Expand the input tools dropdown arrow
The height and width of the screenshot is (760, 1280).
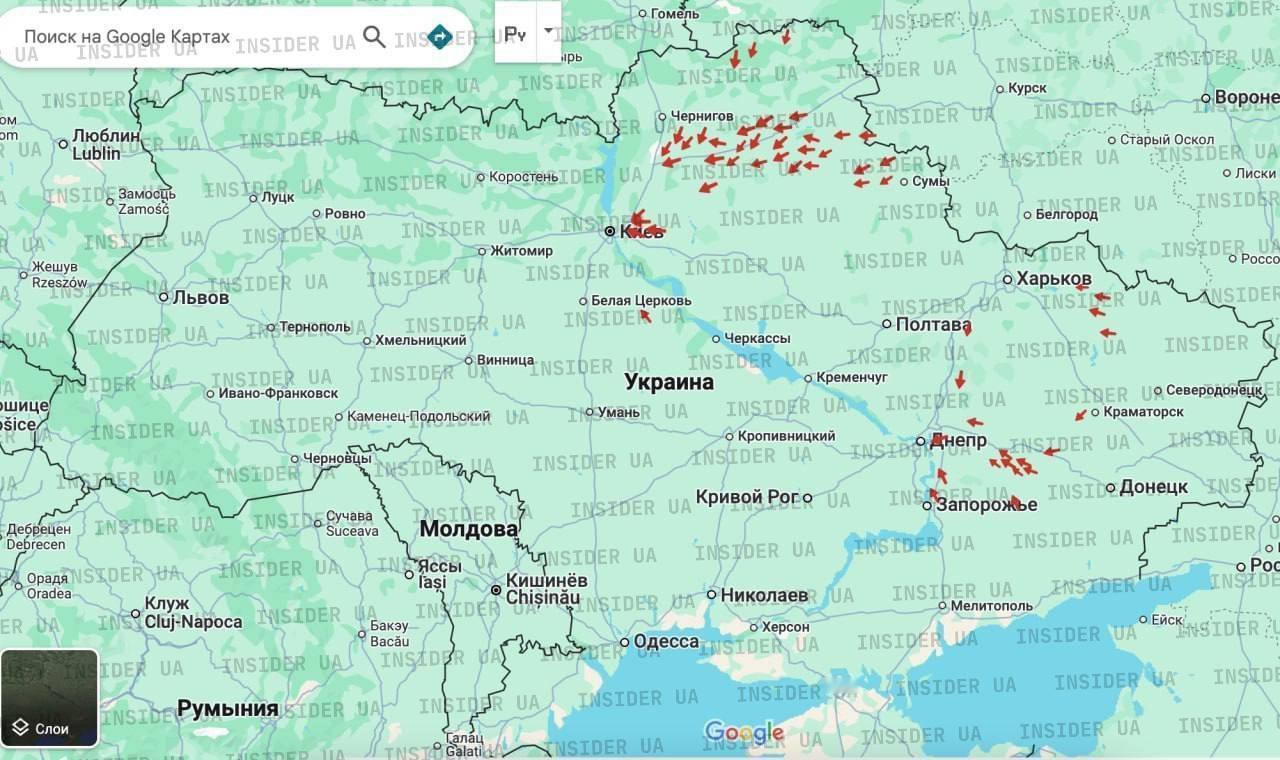(x=548, y=31)
